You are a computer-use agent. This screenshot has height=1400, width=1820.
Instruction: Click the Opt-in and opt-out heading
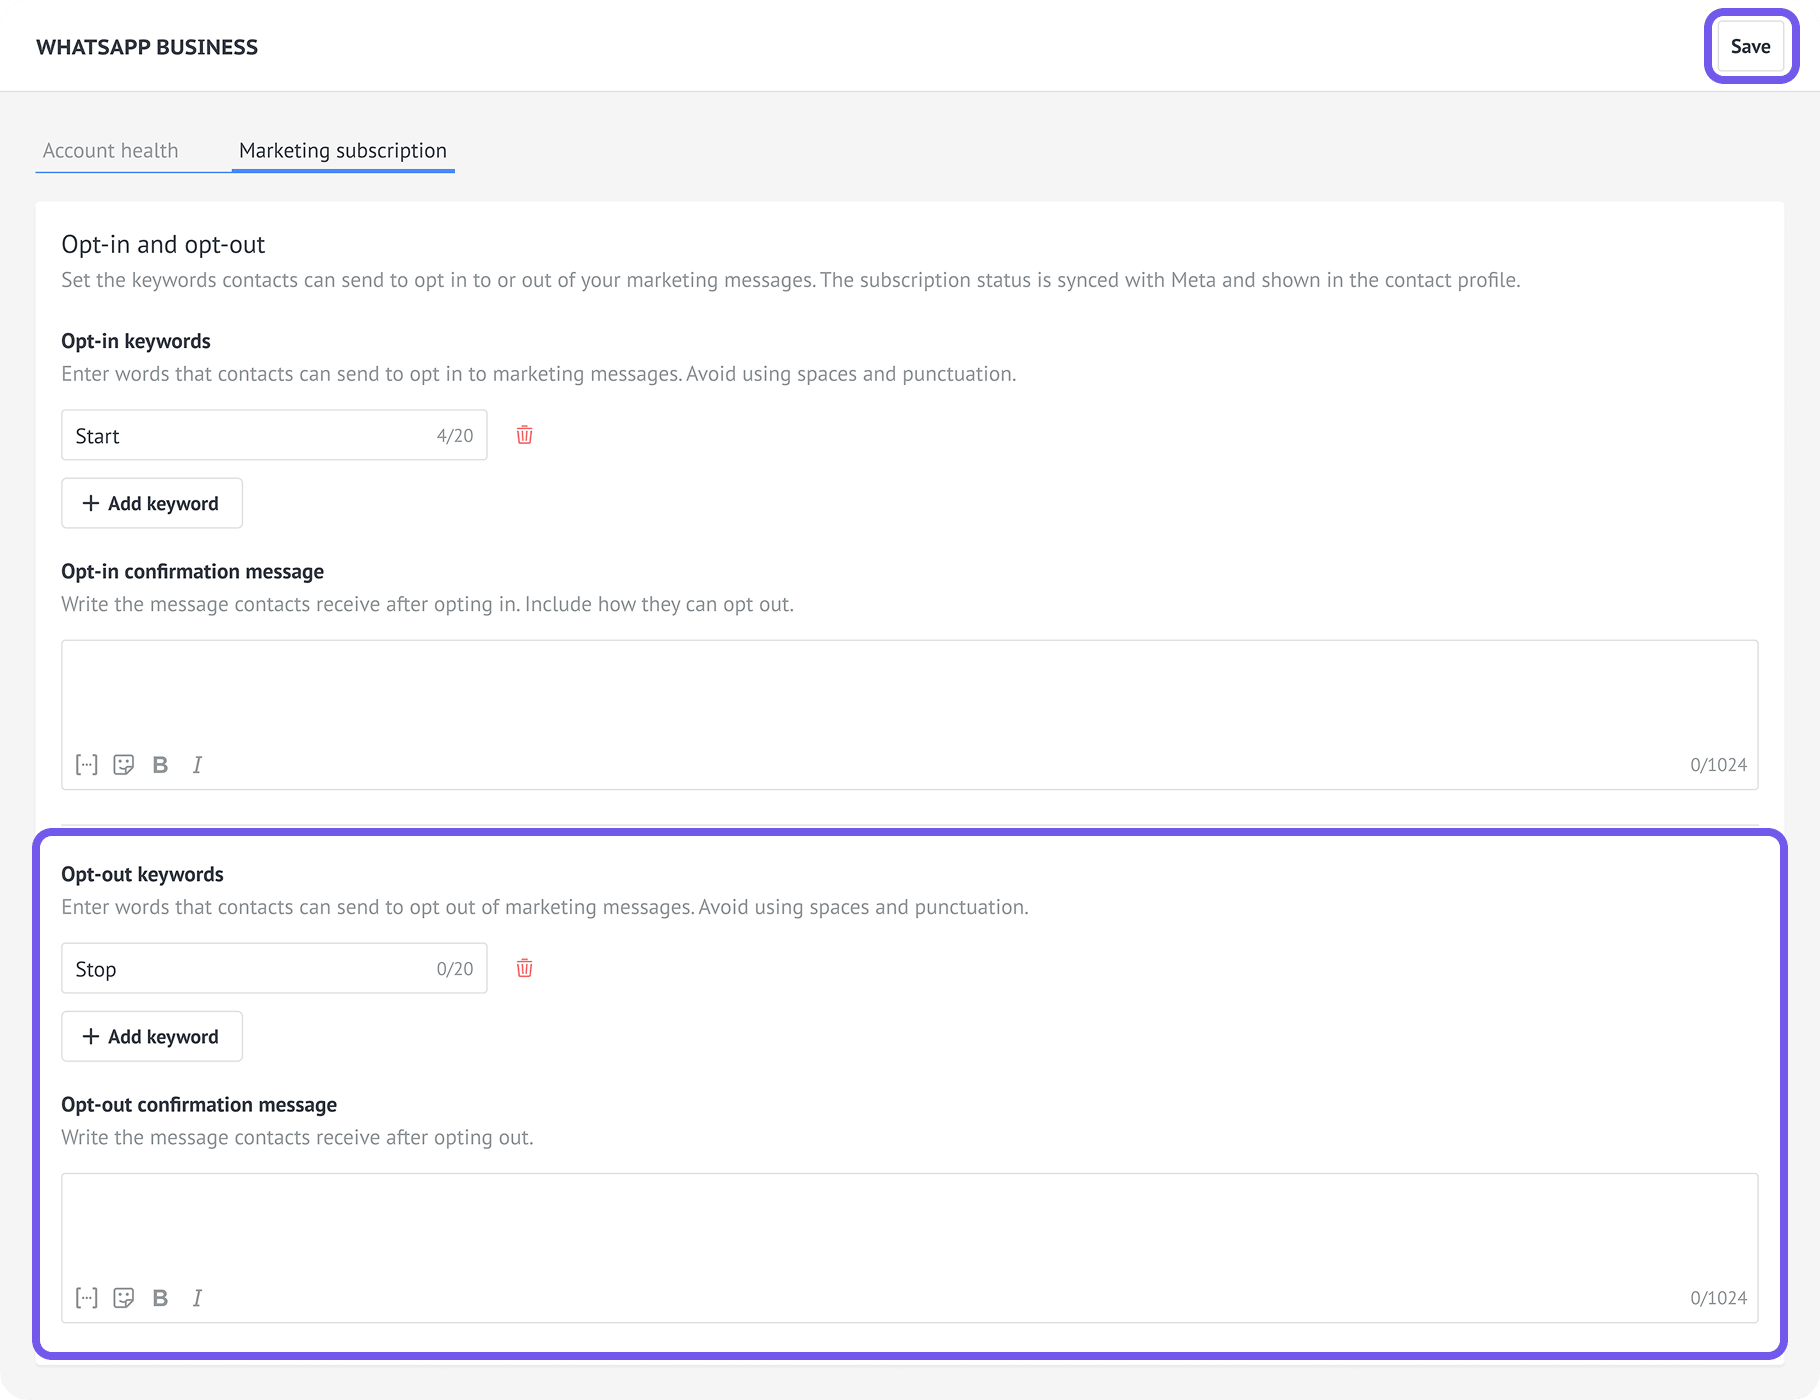[163, 244]
